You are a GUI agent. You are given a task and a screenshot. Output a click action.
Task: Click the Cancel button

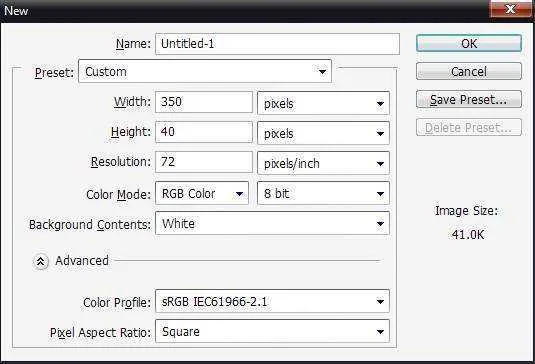469,71
